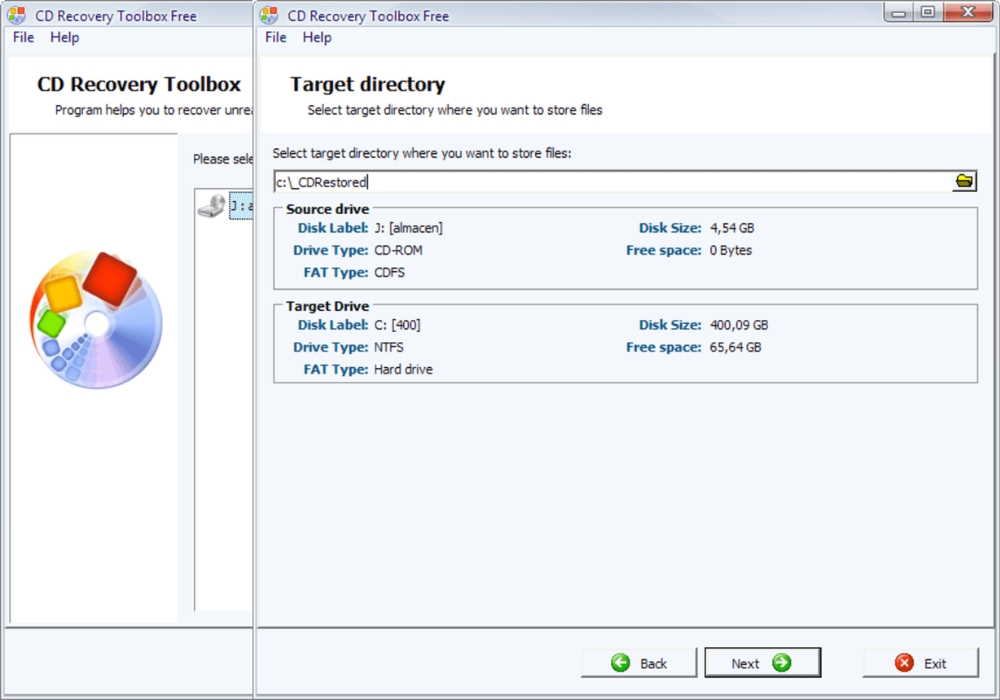The width and height of the screenshot is (1000, 700).
Task: Select the J: drive entry in the background list
Action: tap(241, 206)
